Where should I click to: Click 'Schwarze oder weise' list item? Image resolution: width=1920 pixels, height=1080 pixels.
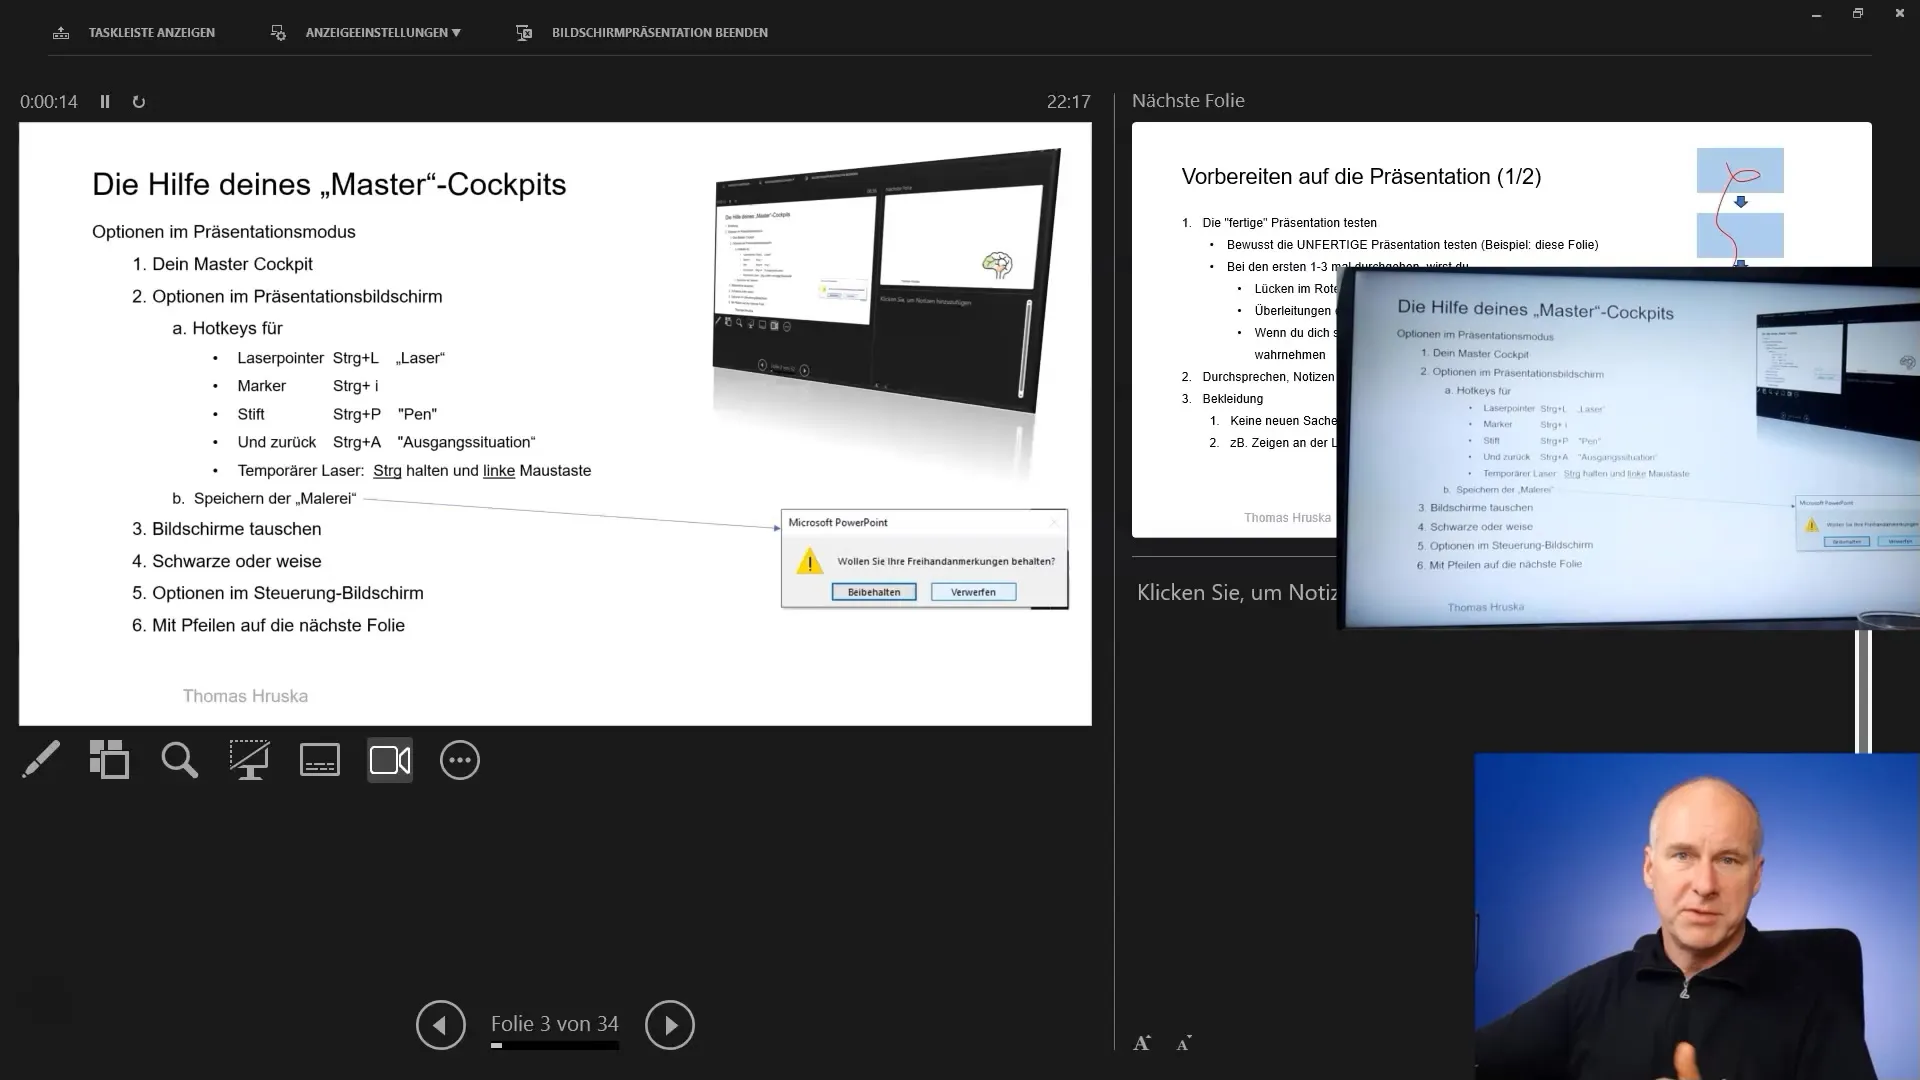click(x=227, y=561)
